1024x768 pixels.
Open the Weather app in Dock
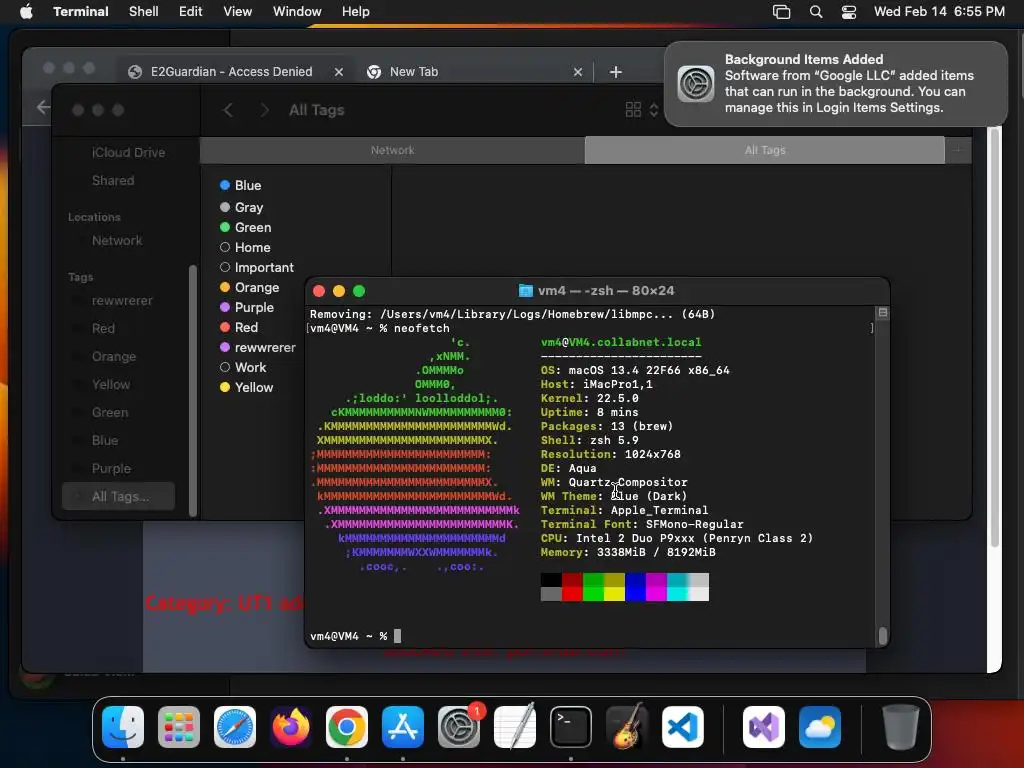click(x=820, y=727)
